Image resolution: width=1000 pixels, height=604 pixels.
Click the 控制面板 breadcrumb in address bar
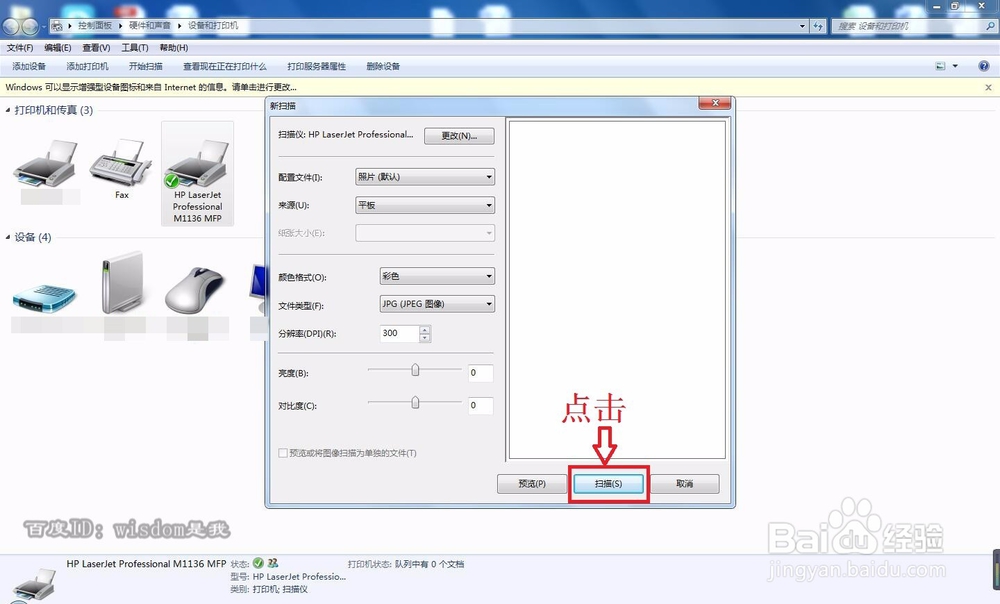[x=95, y=26]
